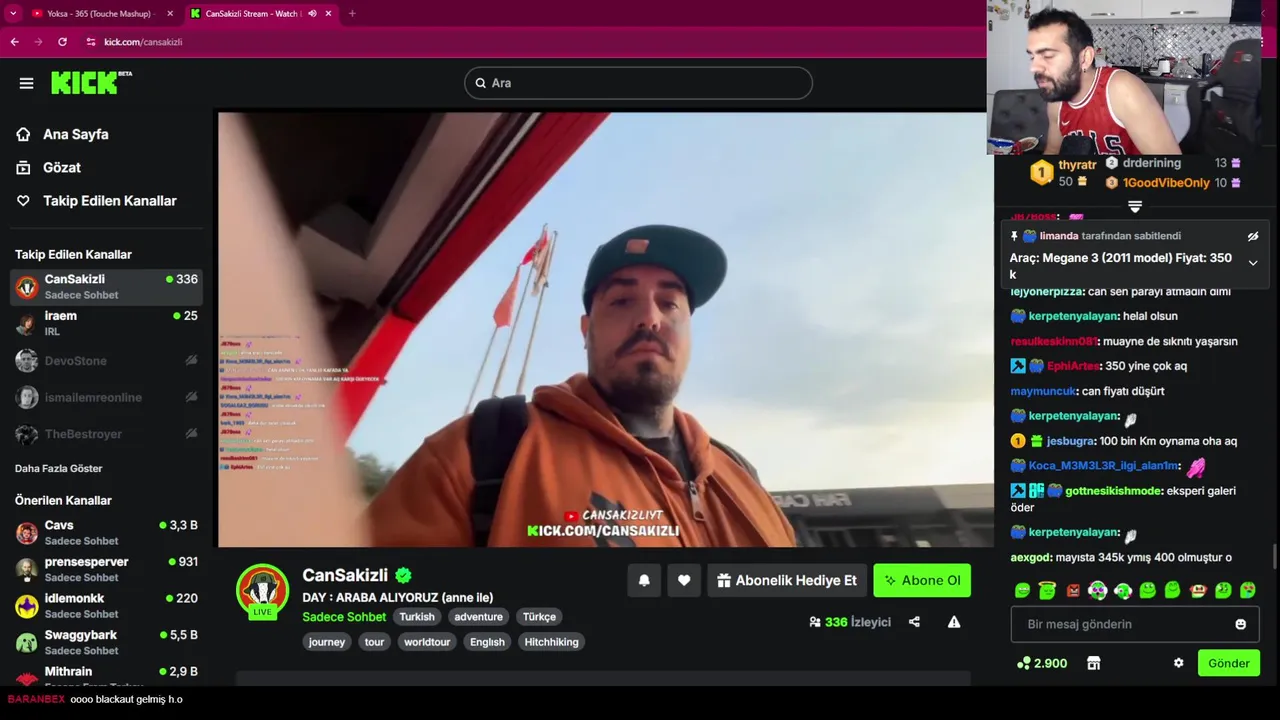Toggle the notification bell for CanSakizli
The height and width of the screenshot is (720, 1280).
click(x=644, y=580)
